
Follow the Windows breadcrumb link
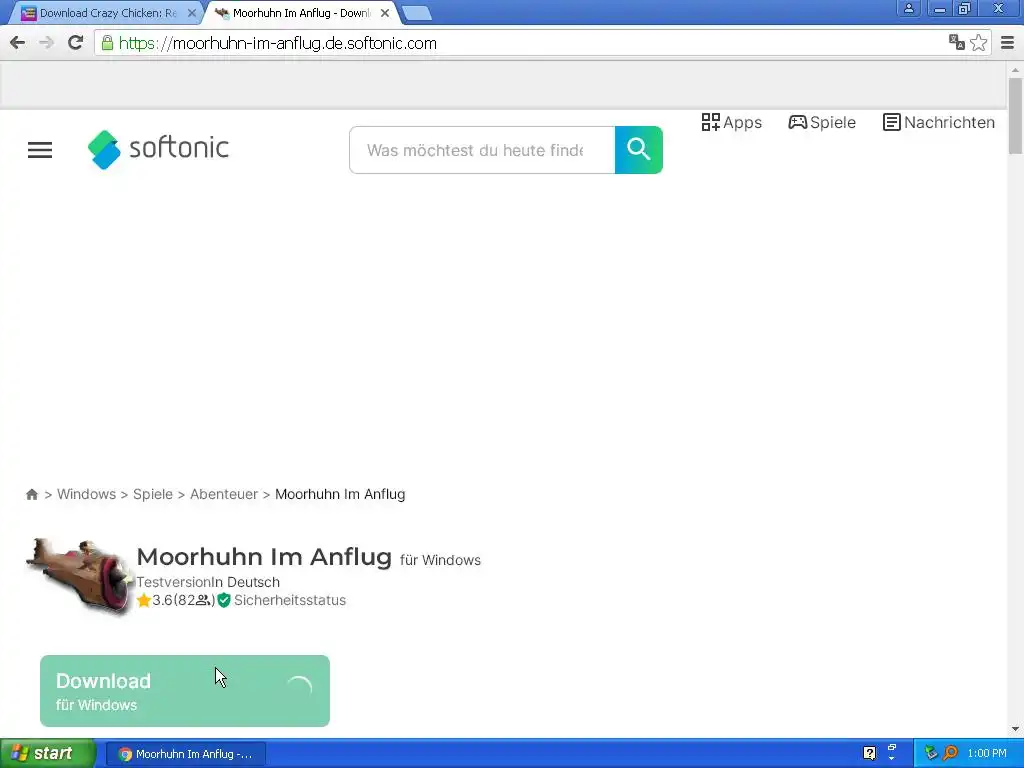point(86,494)
